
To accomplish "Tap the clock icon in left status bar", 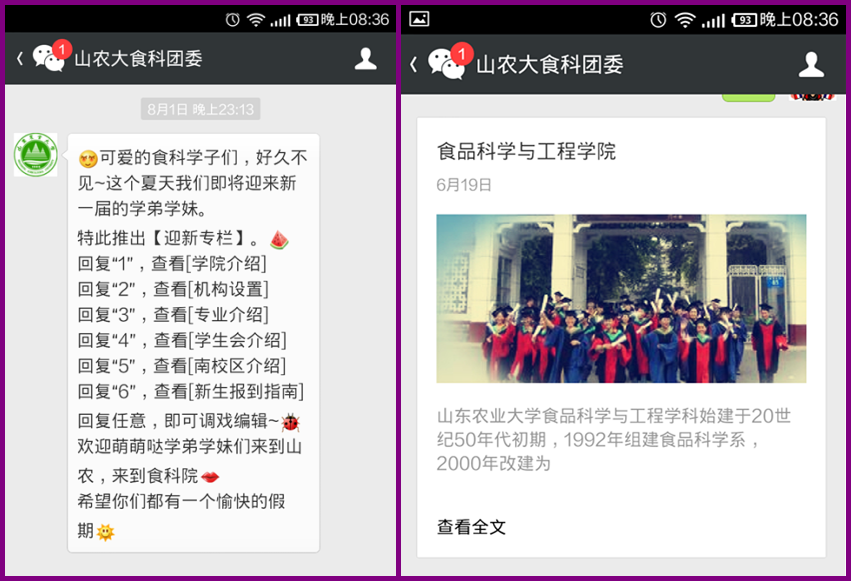I will 233,19.
